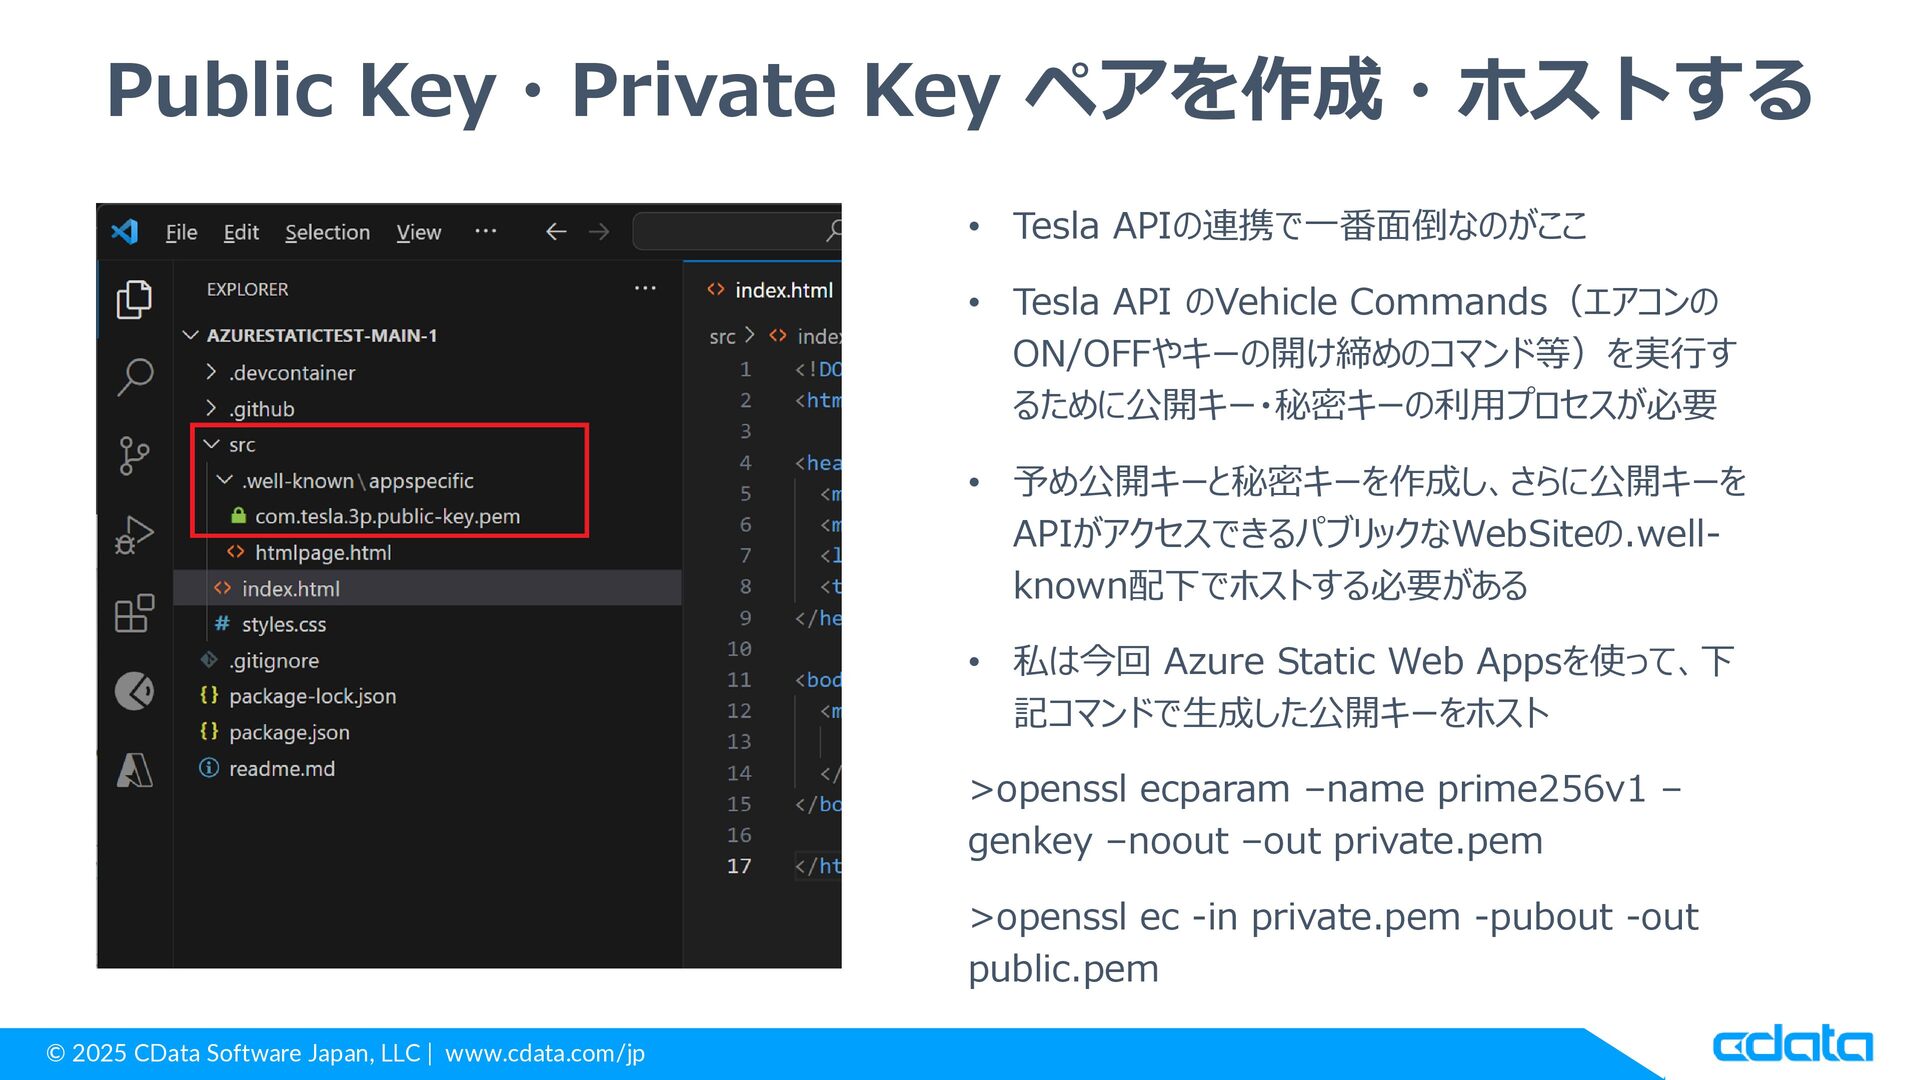Select styles.css in the file tree
This screenshot has width=1920, height=1080.
283,625
